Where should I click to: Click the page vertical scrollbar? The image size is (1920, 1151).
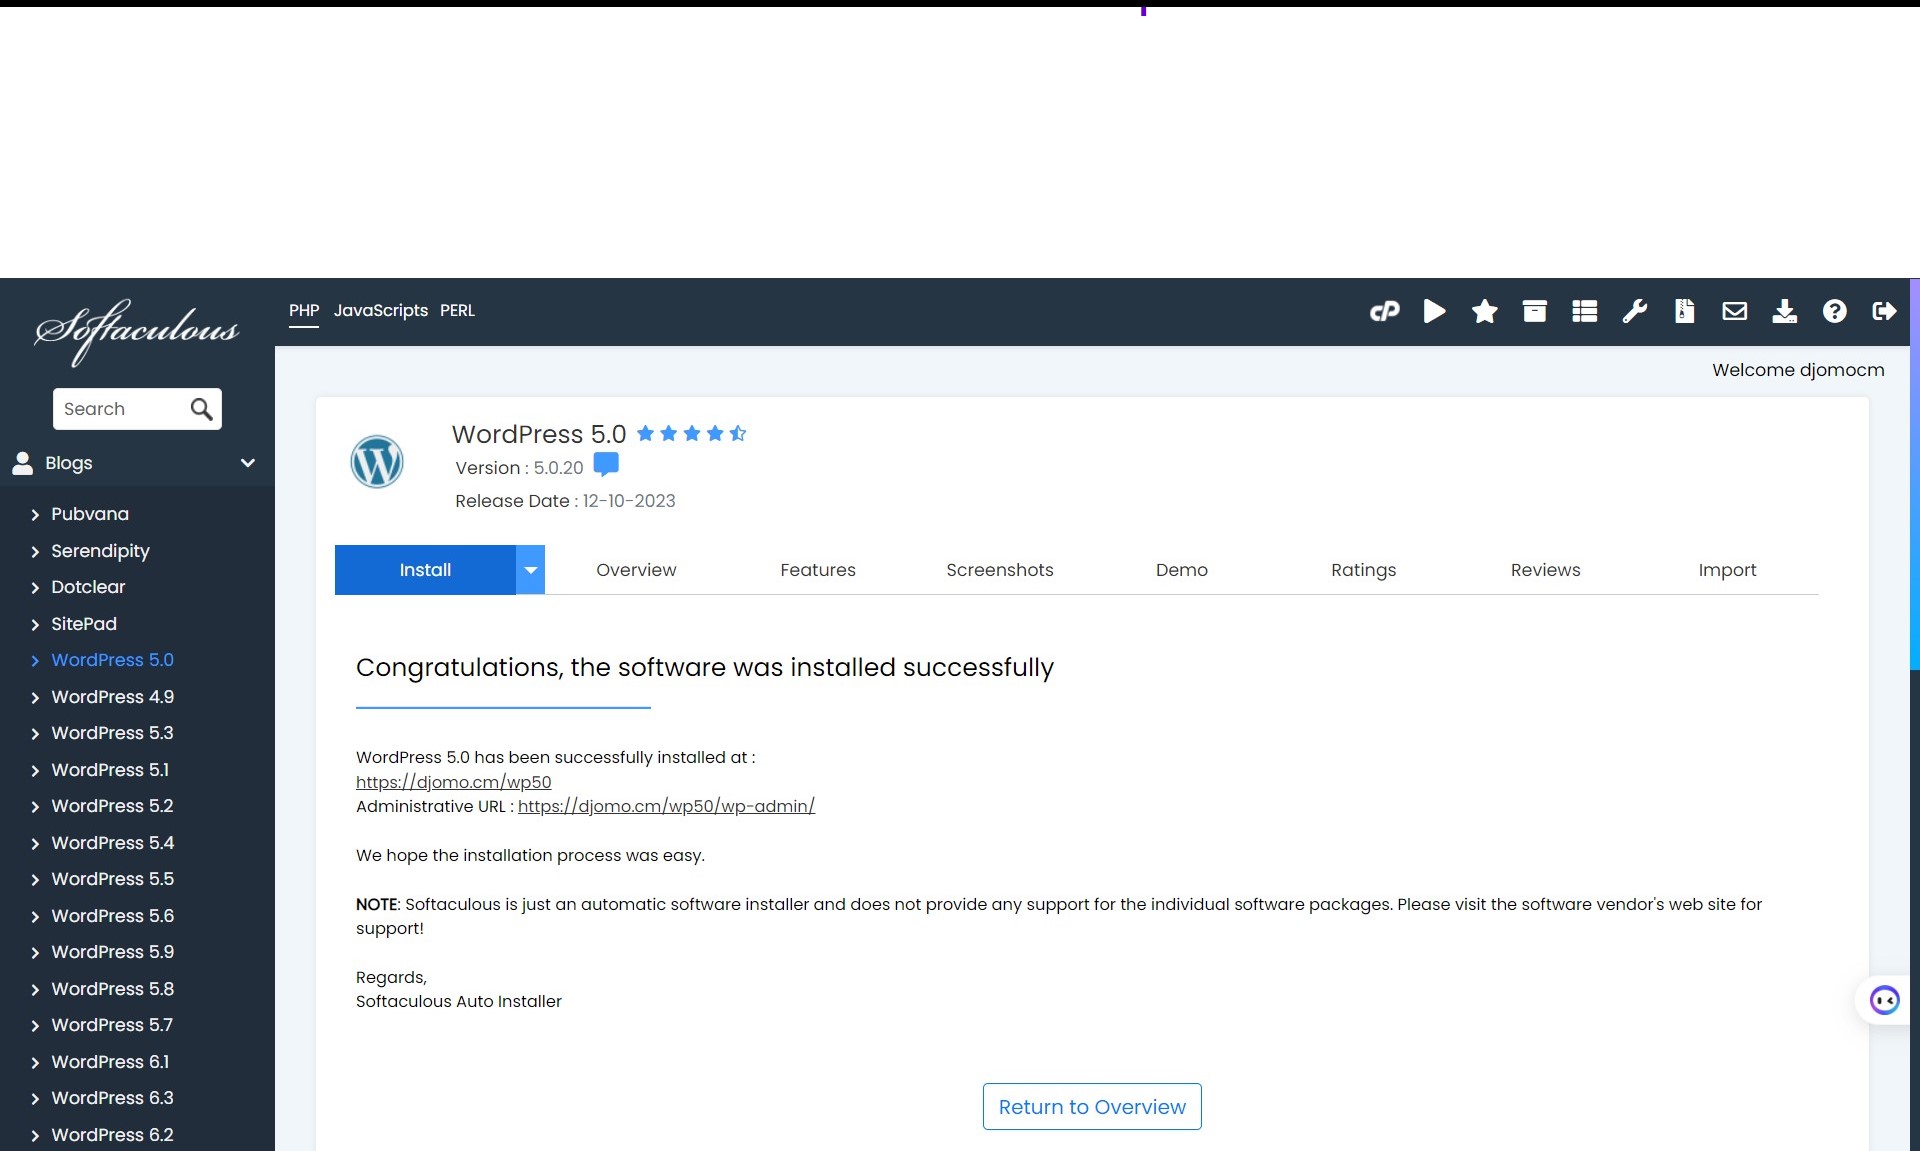click(x=1915, y=475)
